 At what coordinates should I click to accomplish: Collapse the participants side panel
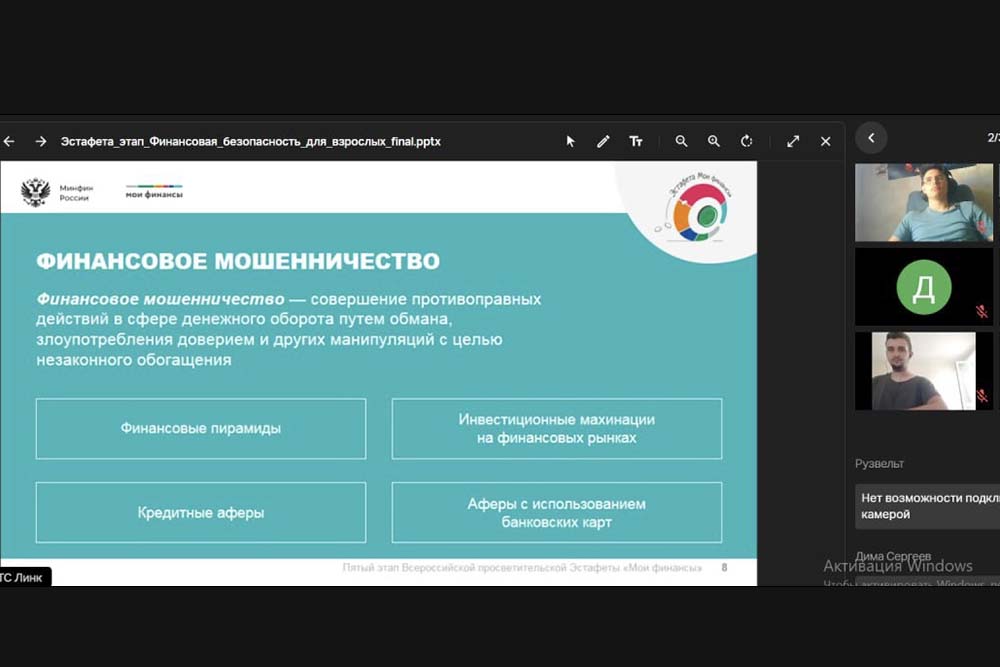coord(871,138)
